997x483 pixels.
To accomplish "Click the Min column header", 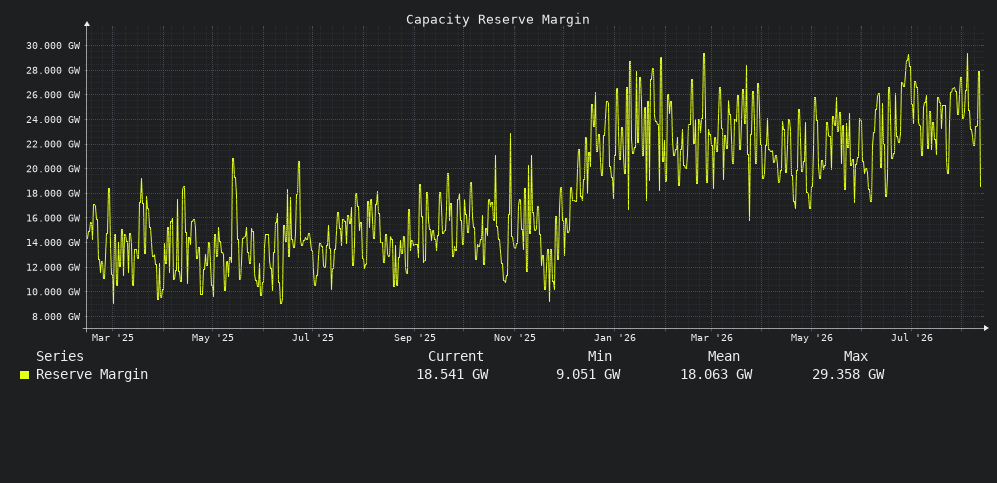I will 600,357.
